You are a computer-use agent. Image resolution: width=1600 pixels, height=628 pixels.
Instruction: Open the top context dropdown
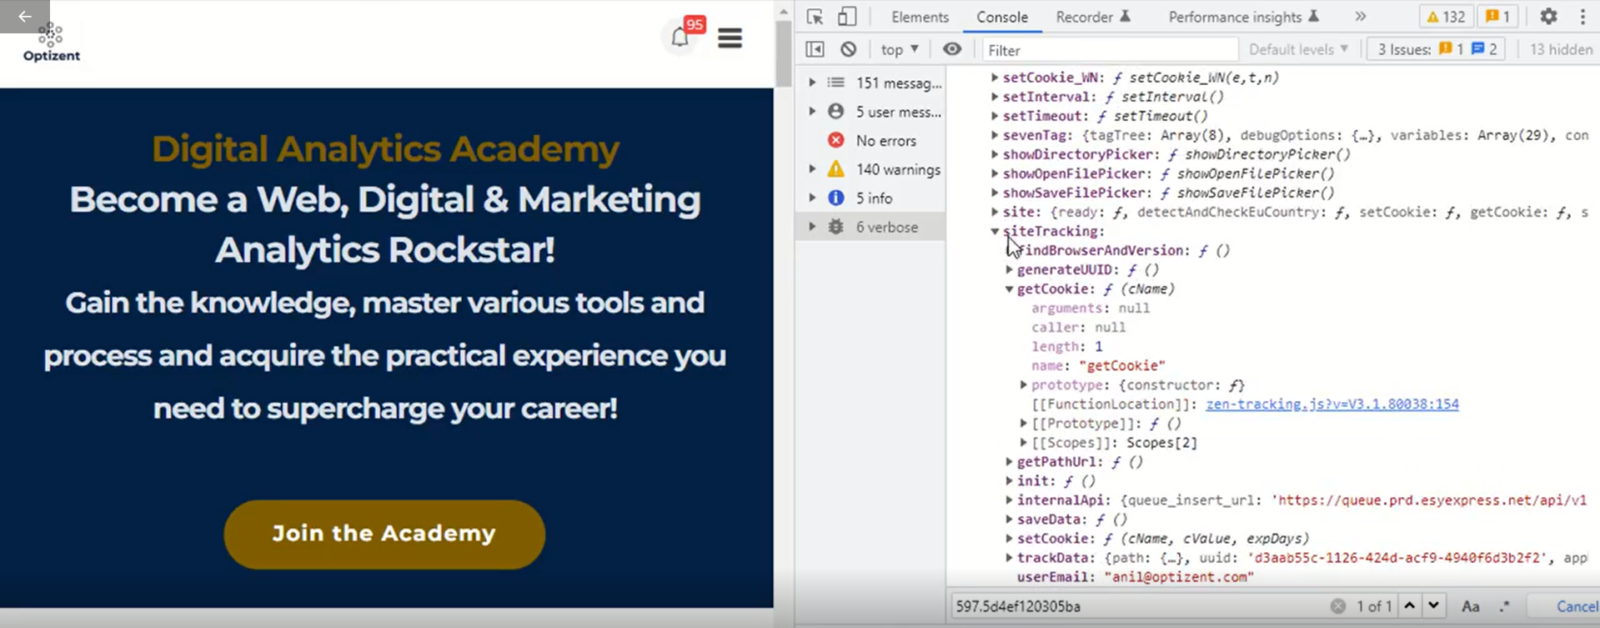click(899, 49)
